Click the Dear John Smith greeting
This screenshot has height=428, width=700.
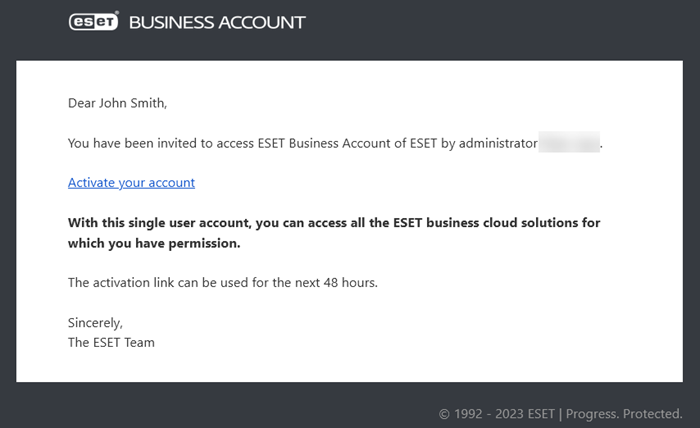point(117,103)
